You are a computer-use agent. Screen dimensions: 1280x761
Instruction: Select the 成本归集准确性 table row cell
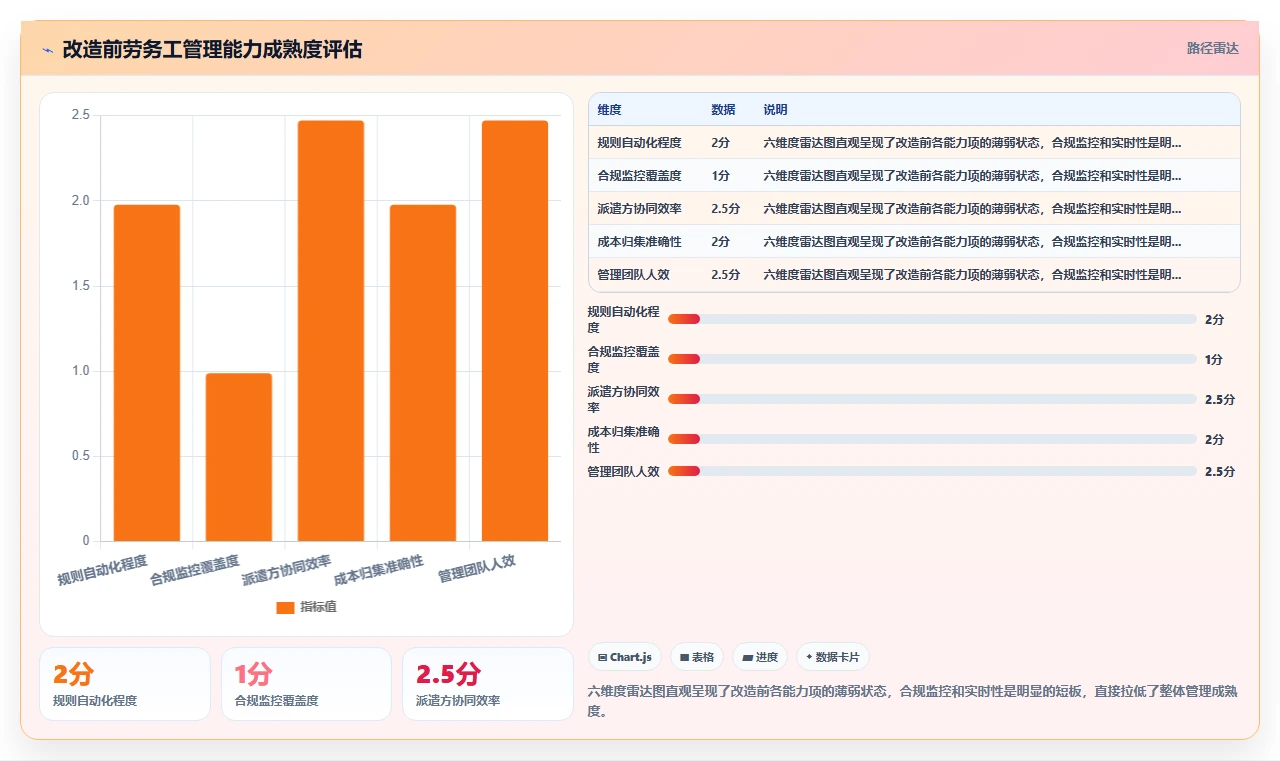[640, 242]
